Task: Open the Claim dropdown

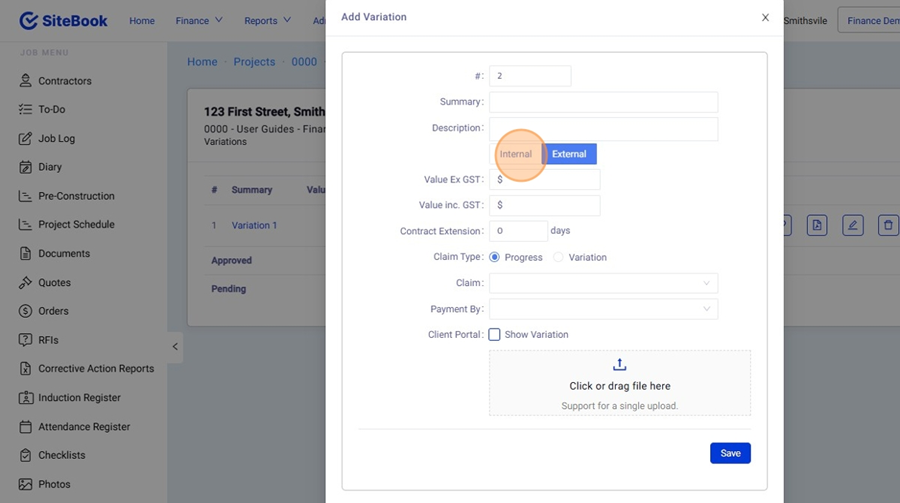Action: [603, 284]
